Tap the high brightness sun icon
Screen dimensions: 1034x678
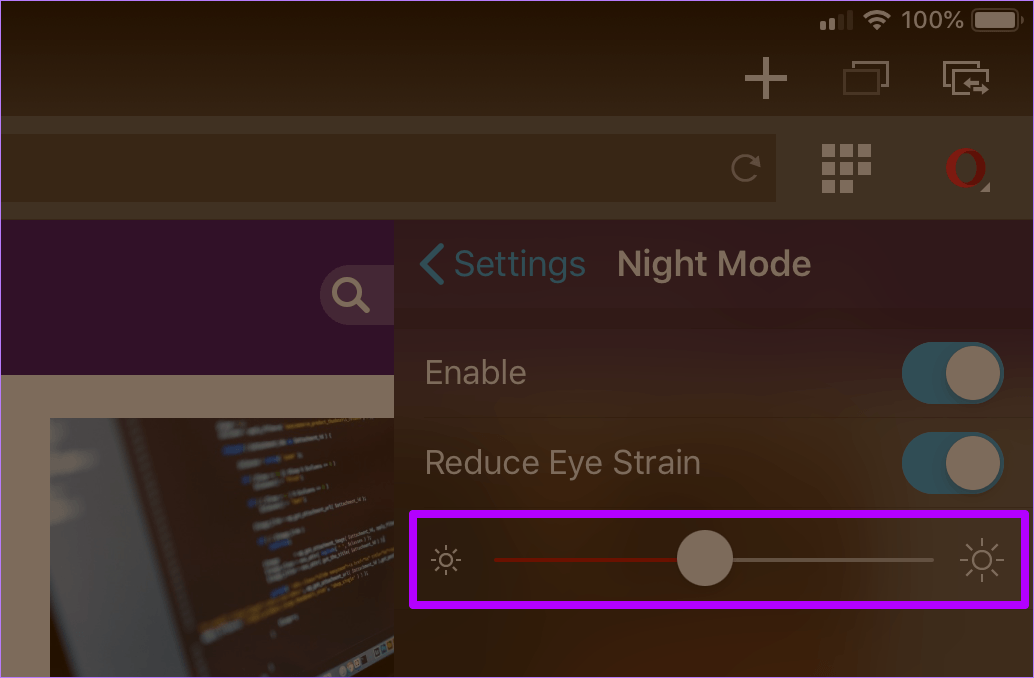(x=981, y=560)
